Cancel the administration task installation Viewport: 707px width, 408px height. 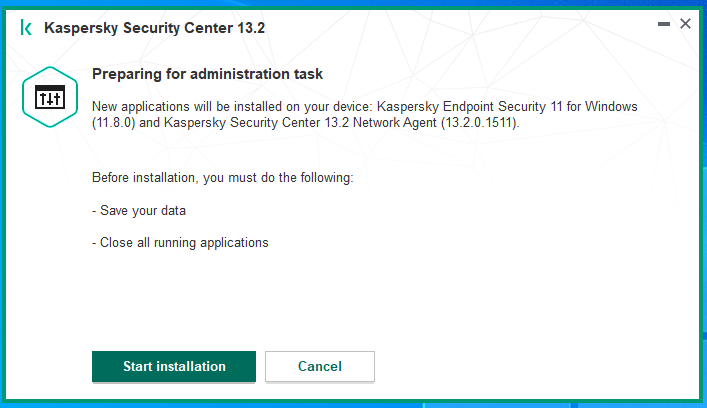pos(320,367)
